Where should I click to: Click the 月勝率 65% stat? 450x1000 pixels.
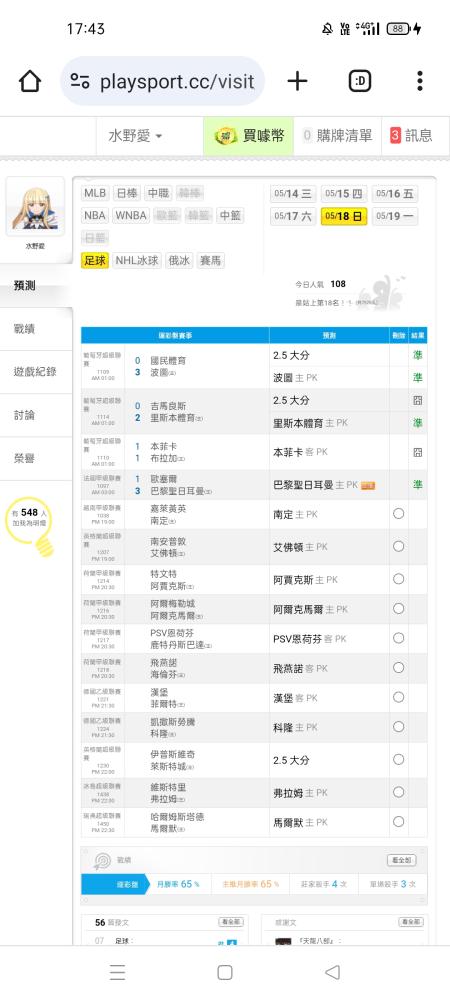point(178,885)
